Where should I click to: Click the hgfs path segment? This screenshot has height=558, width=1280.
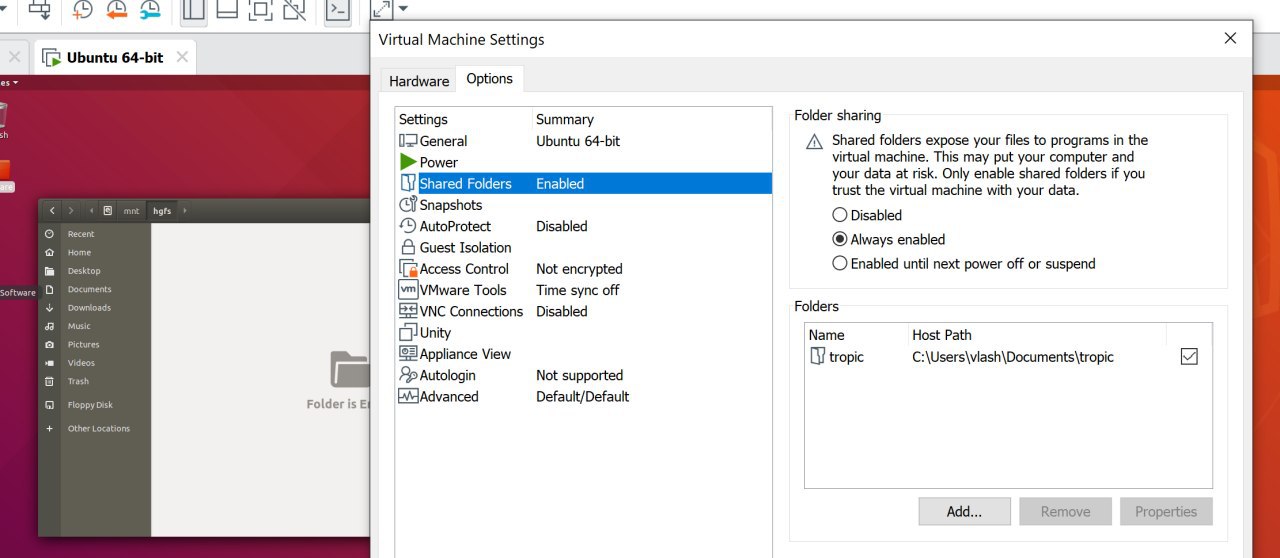point(161,211)
